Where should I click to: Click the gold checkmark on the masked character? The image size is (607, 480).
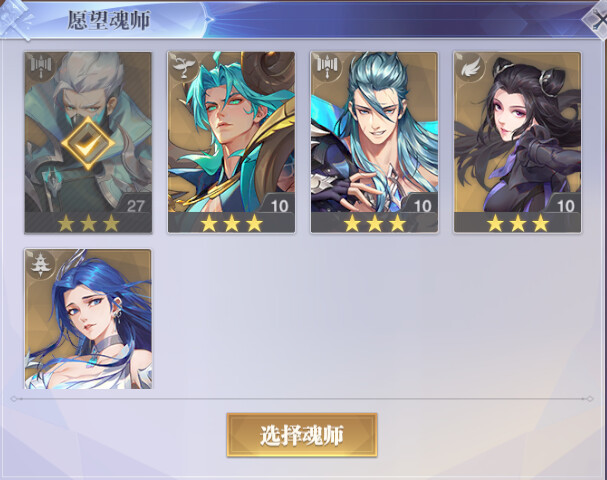[x=88, y=143]
